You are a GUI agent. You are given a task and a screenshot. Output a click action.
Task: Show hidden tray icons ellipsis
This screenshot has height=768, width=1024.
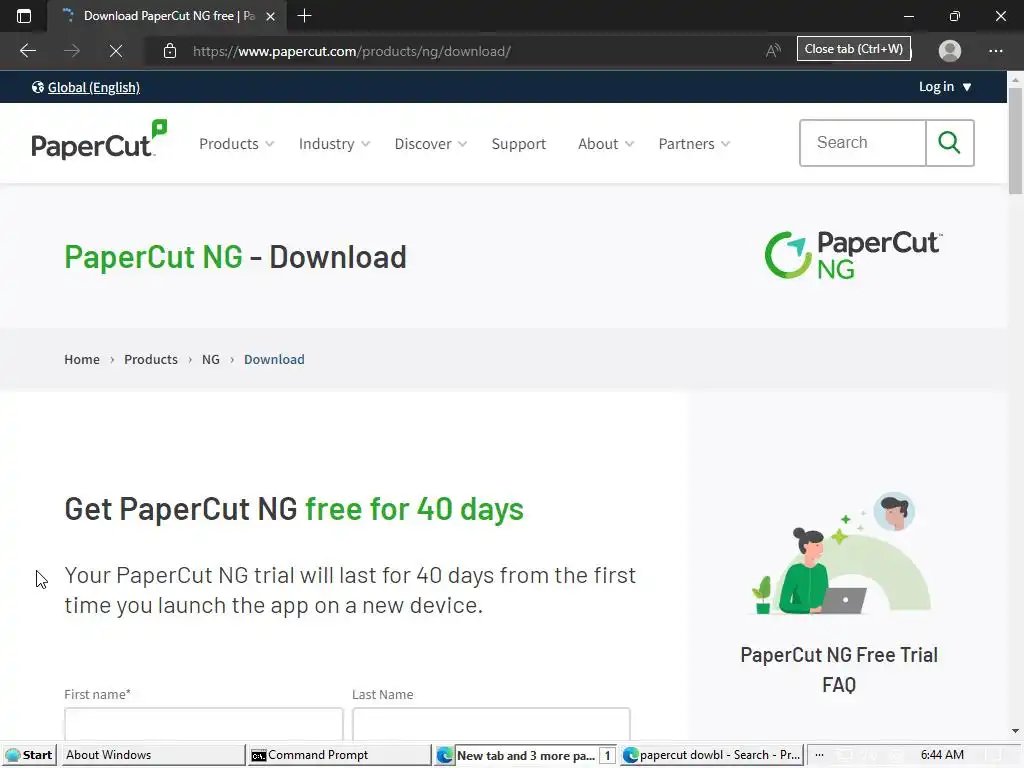coord(819,755)
